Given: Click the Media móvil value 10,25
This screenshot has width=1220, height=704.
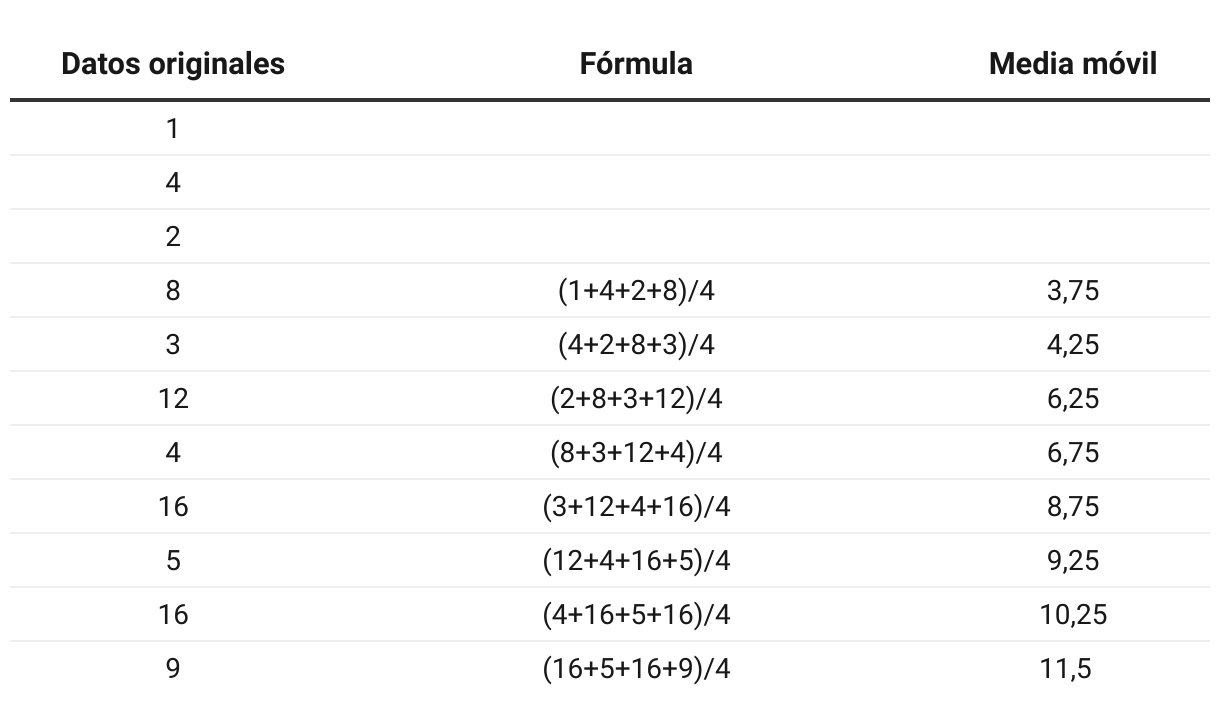Looking at the screenshot, I should (1073, 615).
